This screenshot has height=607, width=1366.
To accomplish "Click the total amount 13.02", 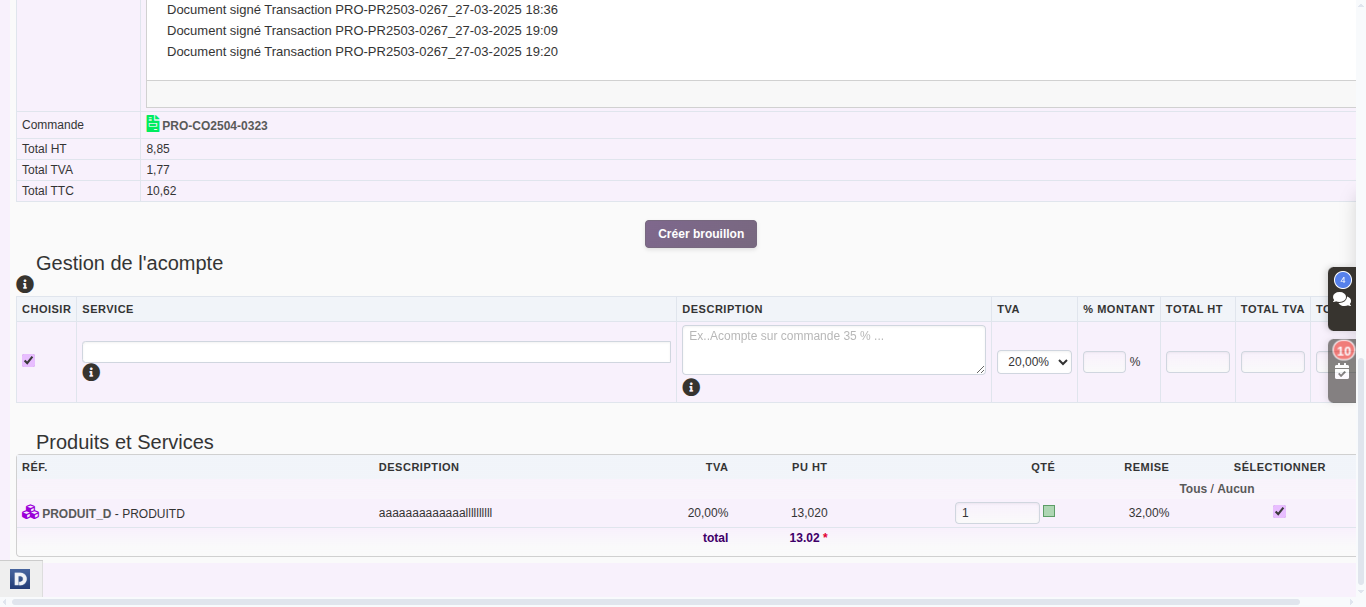I will pos(804,538).
